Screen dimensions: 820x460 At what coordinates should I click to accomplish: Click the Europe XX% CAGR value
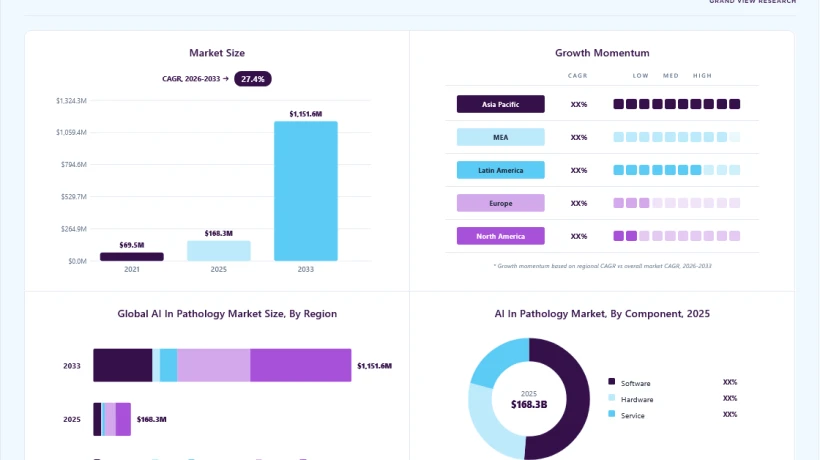(x=579, y=203)
